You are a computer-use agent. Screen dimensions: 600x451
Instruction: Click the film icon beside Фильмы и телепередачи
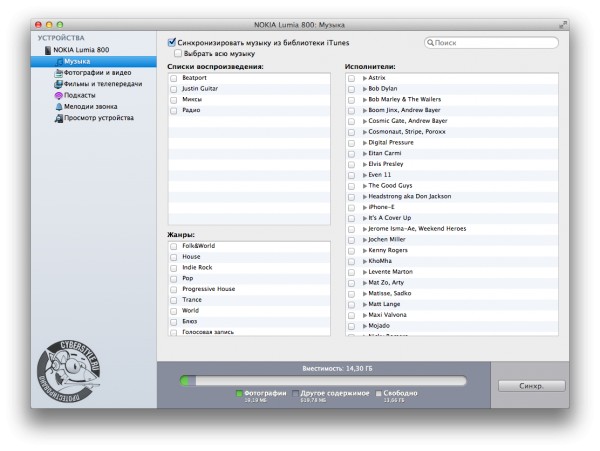tap(59, 84)
